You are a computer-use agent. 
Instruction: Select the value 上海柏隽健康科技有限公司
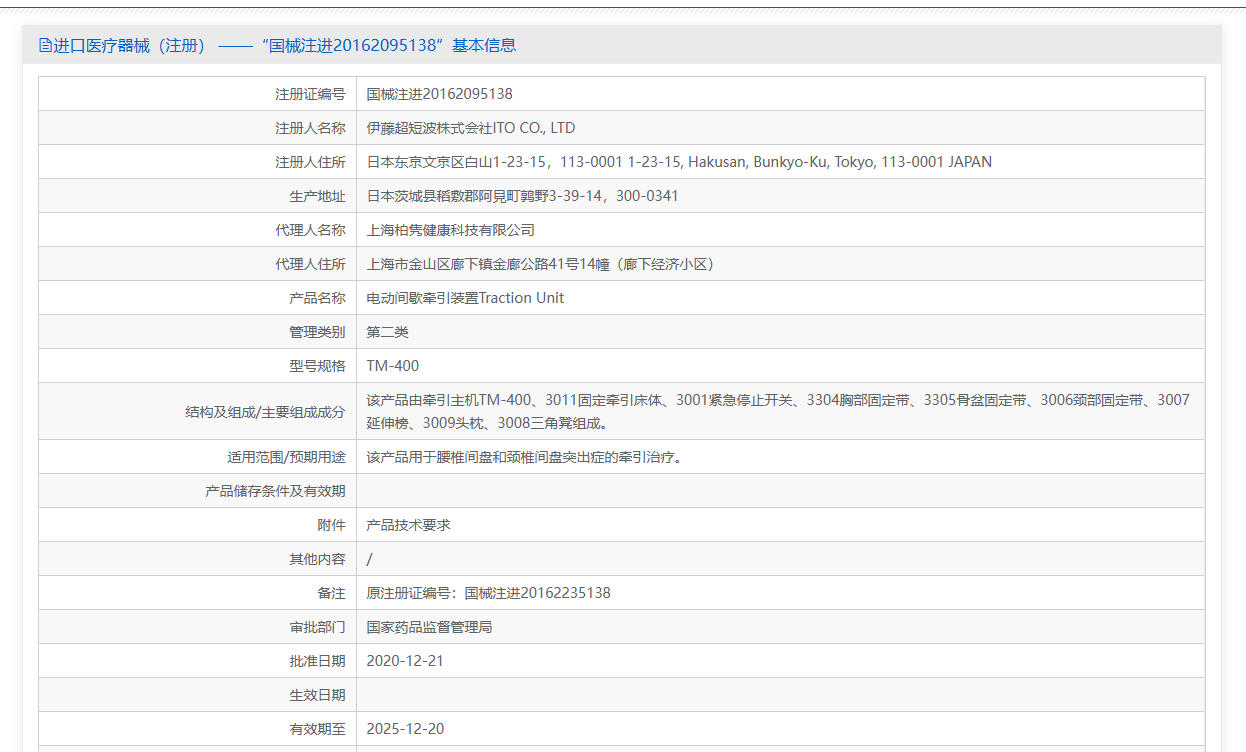pos(450,230)
